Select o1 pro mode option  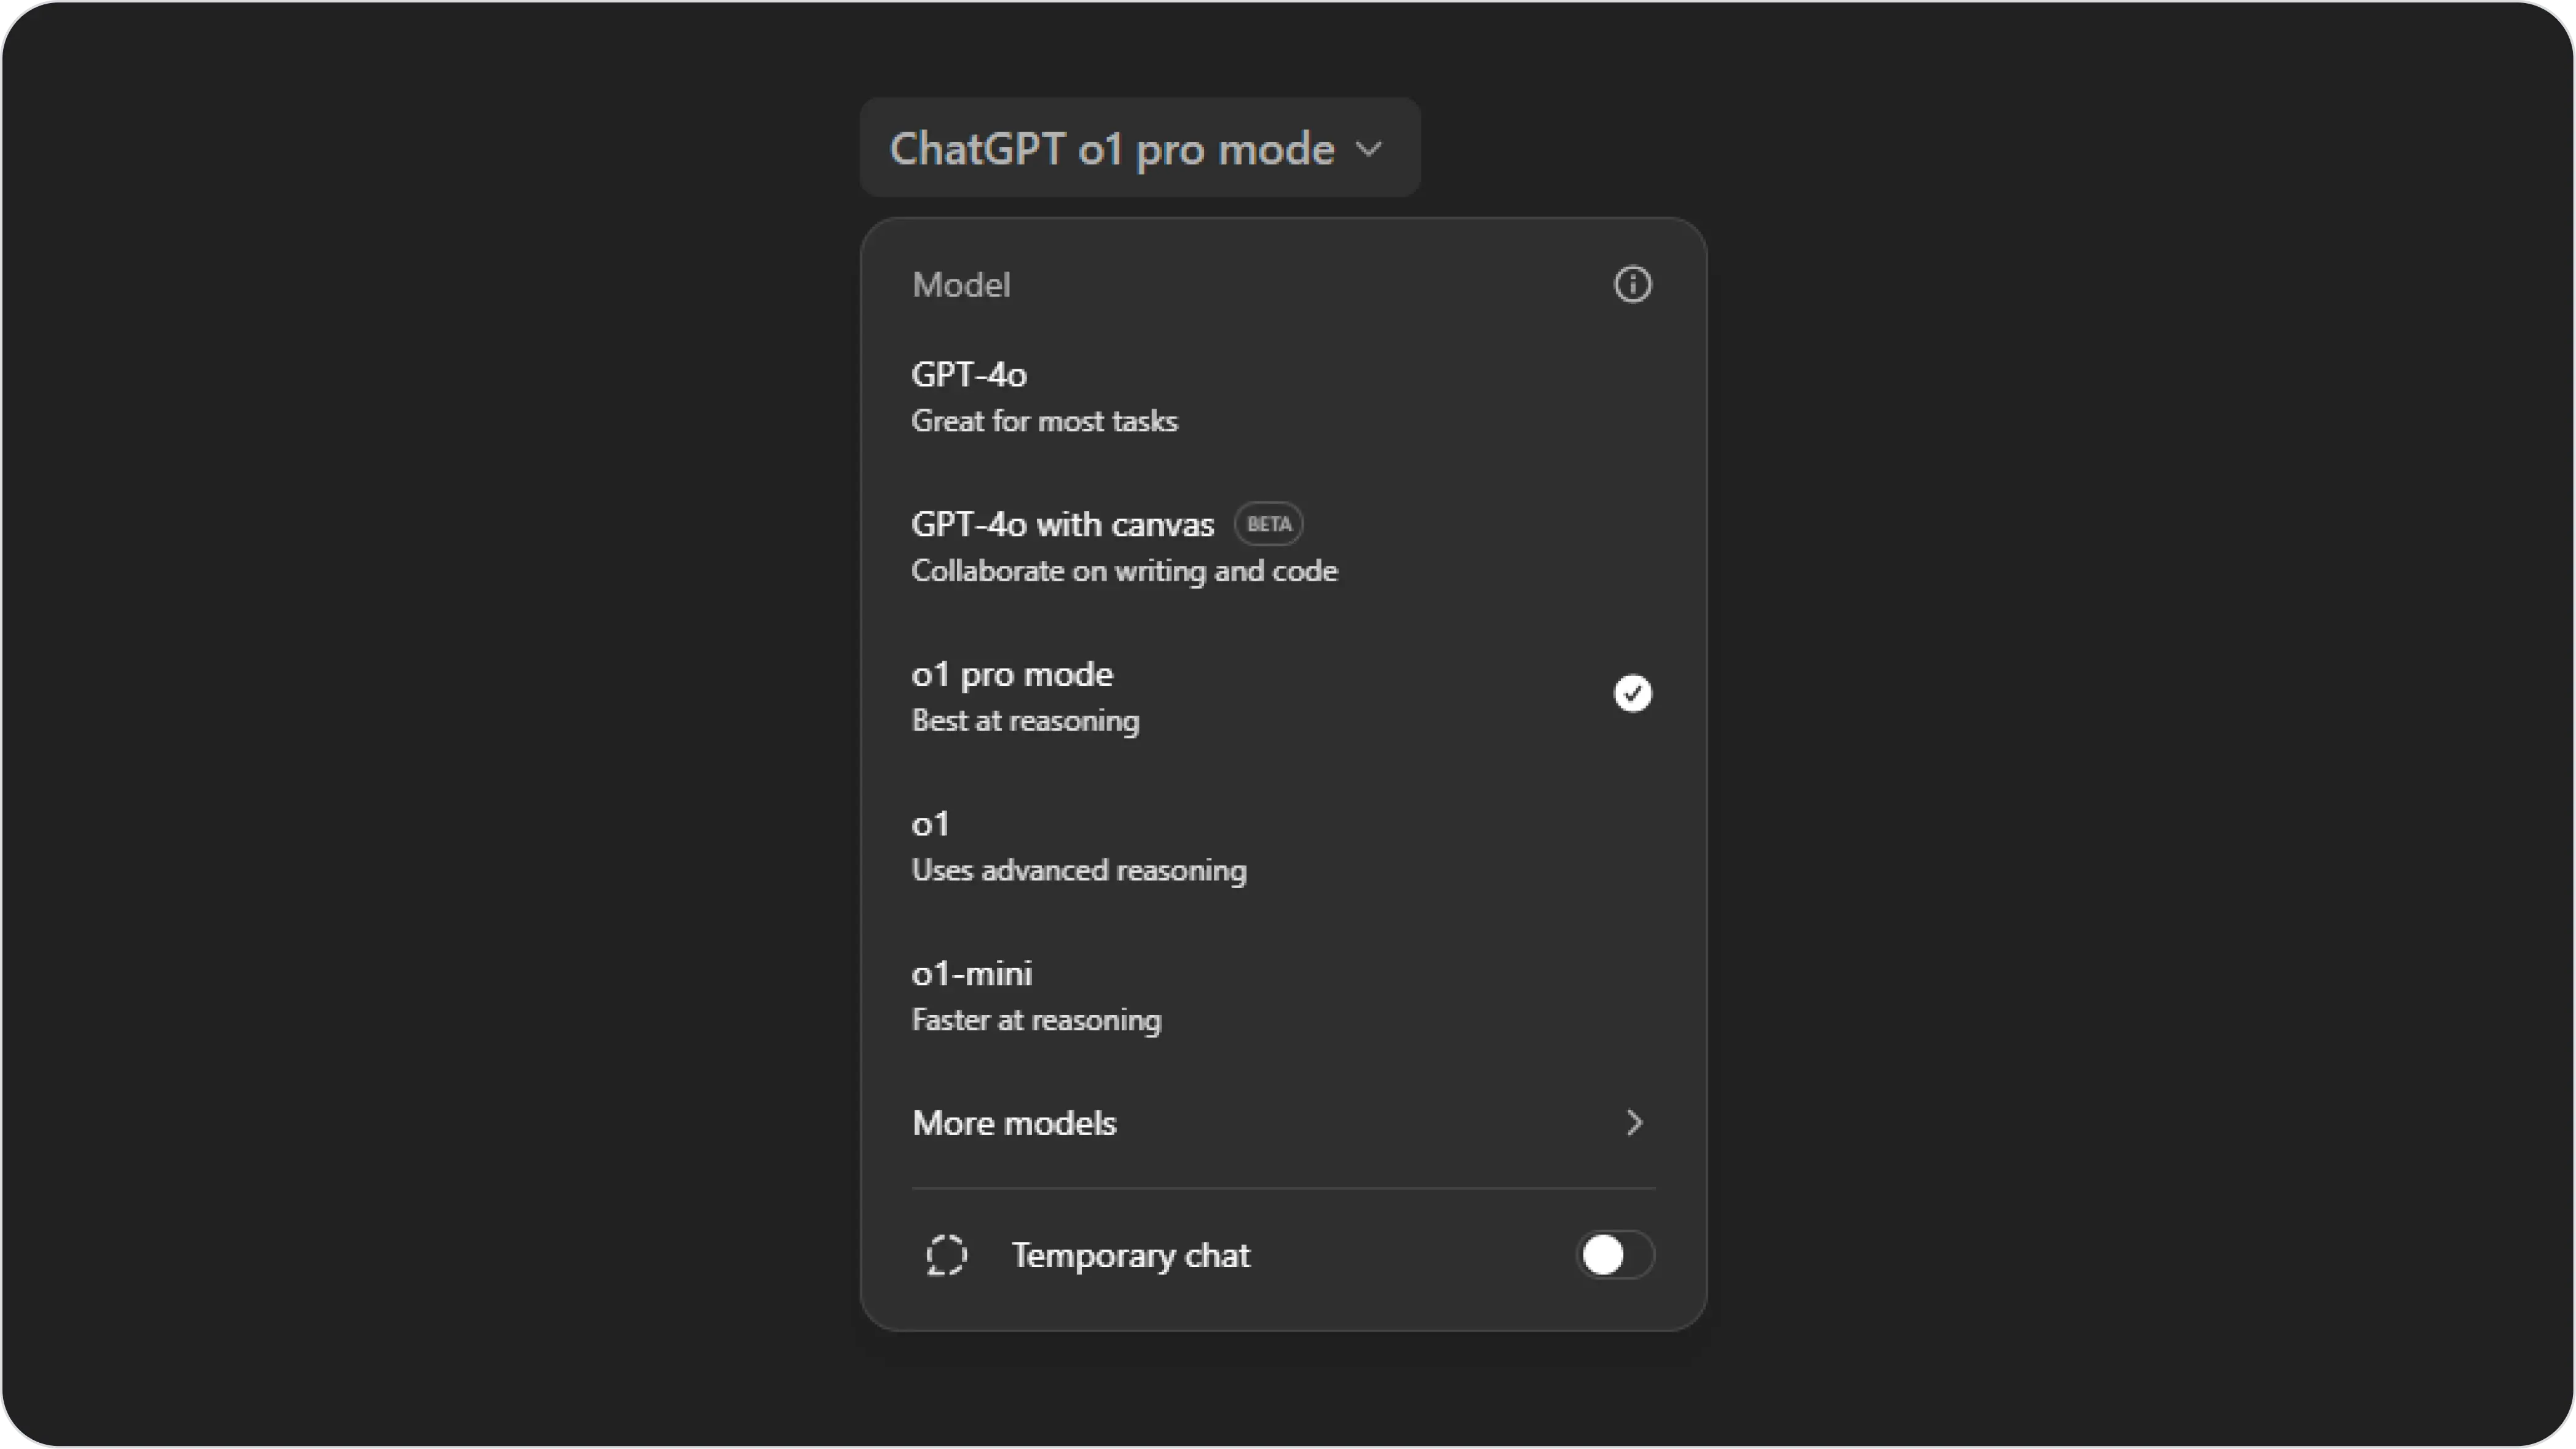coord(1283,696)
